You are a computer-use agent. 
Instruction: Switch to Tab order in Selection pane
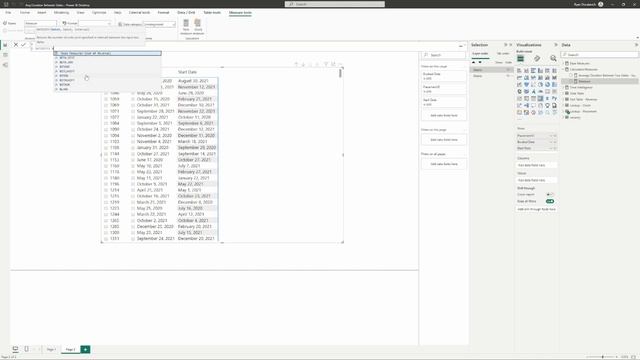click(x=503, y=53)
